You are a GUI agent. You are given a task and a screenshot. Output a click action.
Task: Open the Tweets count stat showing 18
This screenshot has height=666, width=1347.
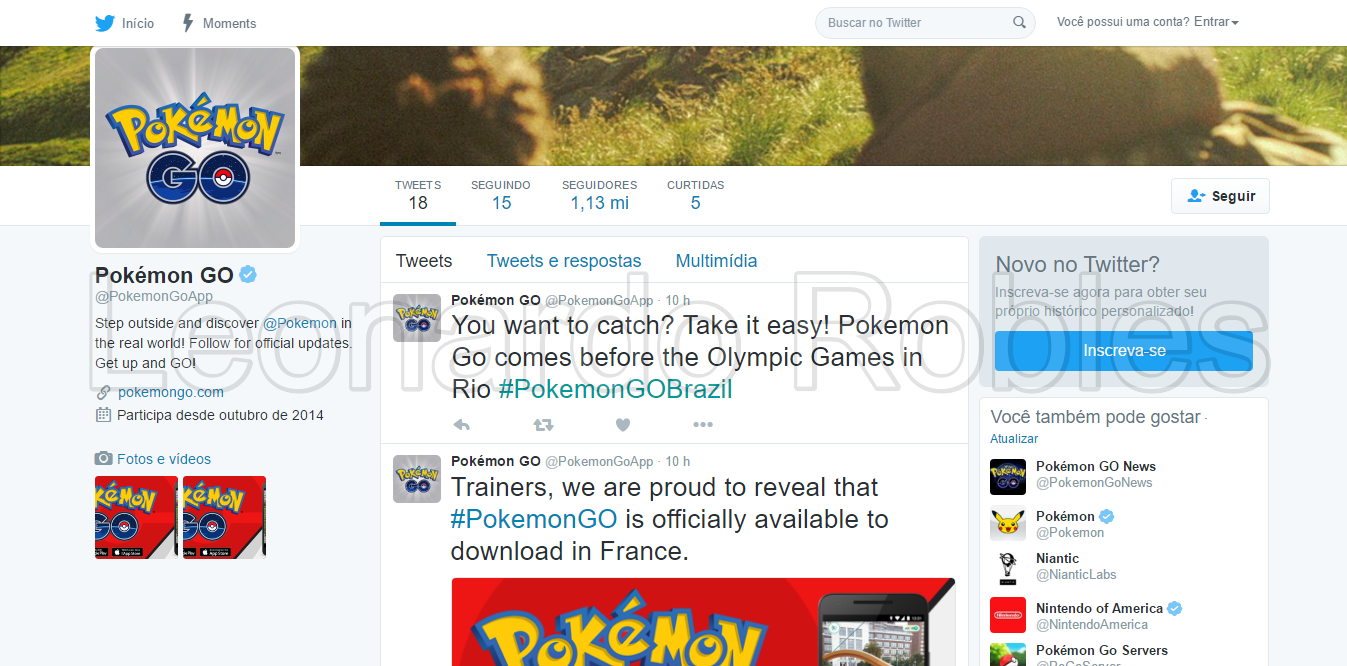418,196
